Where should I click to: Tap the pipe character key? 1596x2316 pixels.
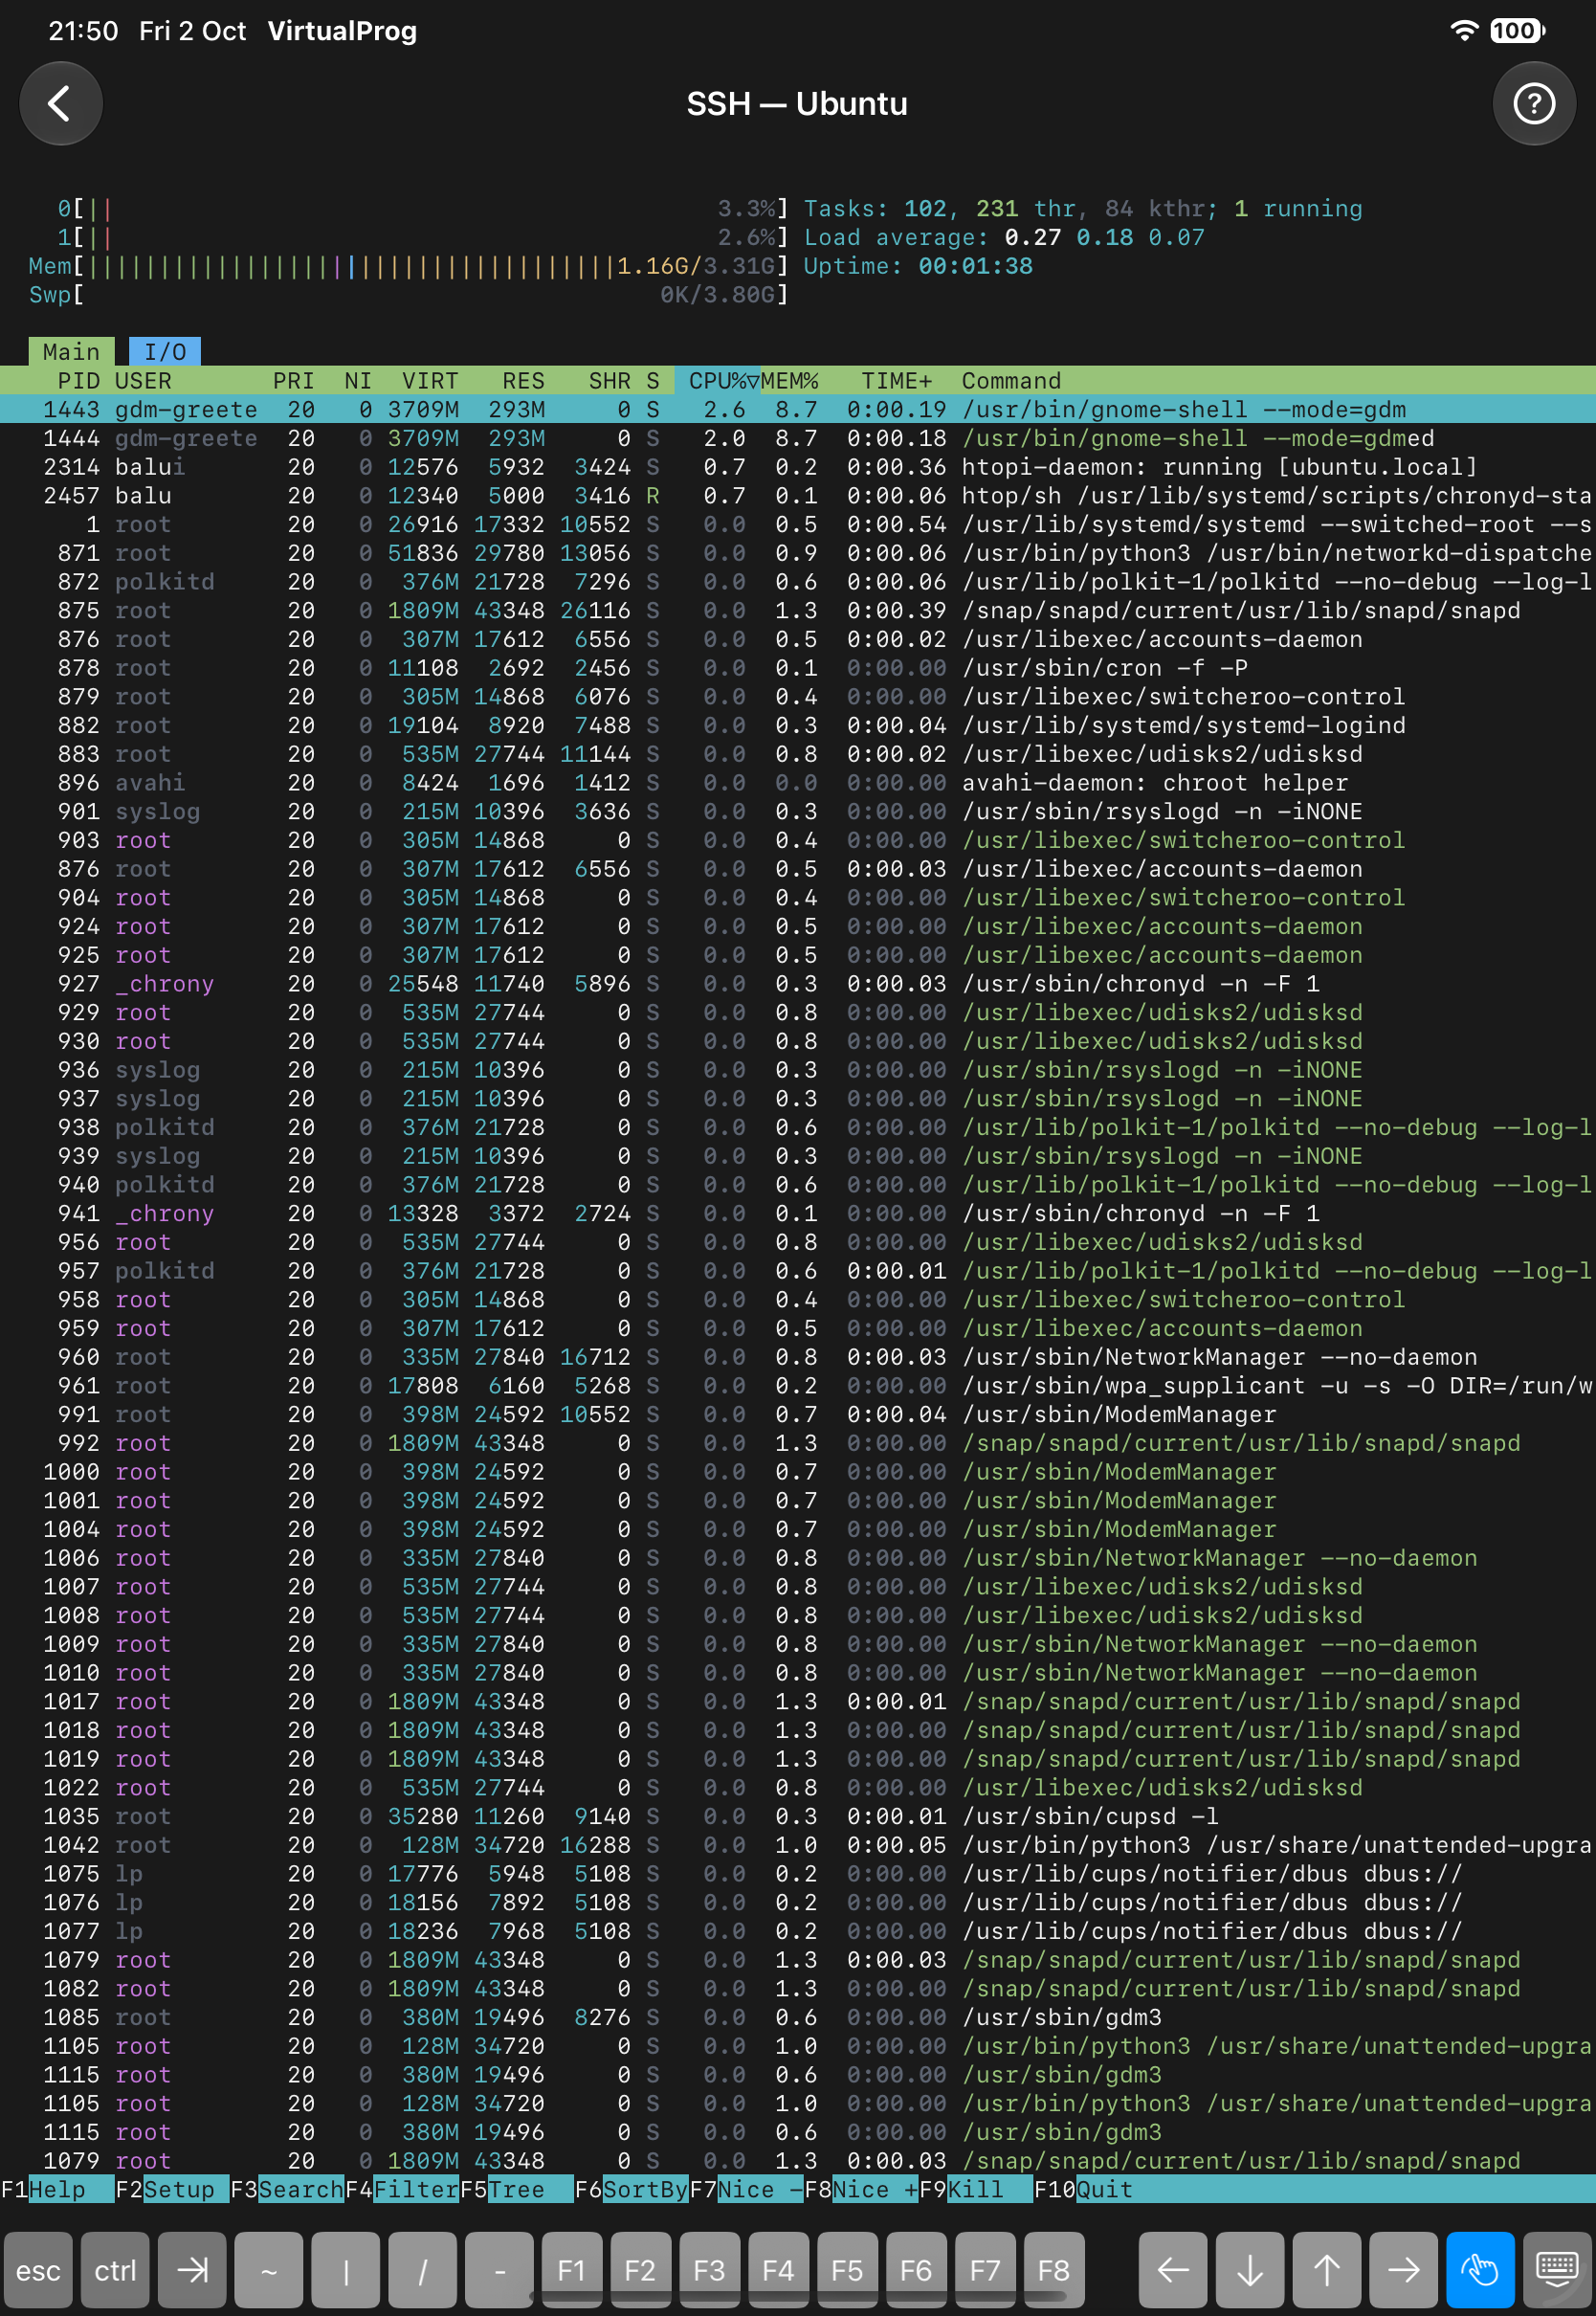(346, 2270)
